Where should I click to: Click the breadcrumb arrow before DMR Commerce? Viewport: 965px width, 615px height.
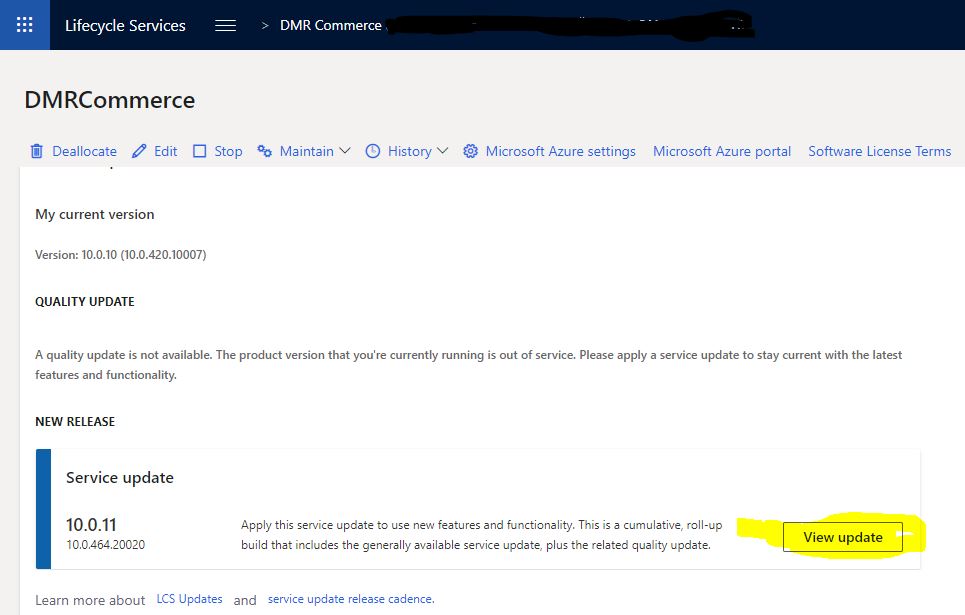pos(265,25)
